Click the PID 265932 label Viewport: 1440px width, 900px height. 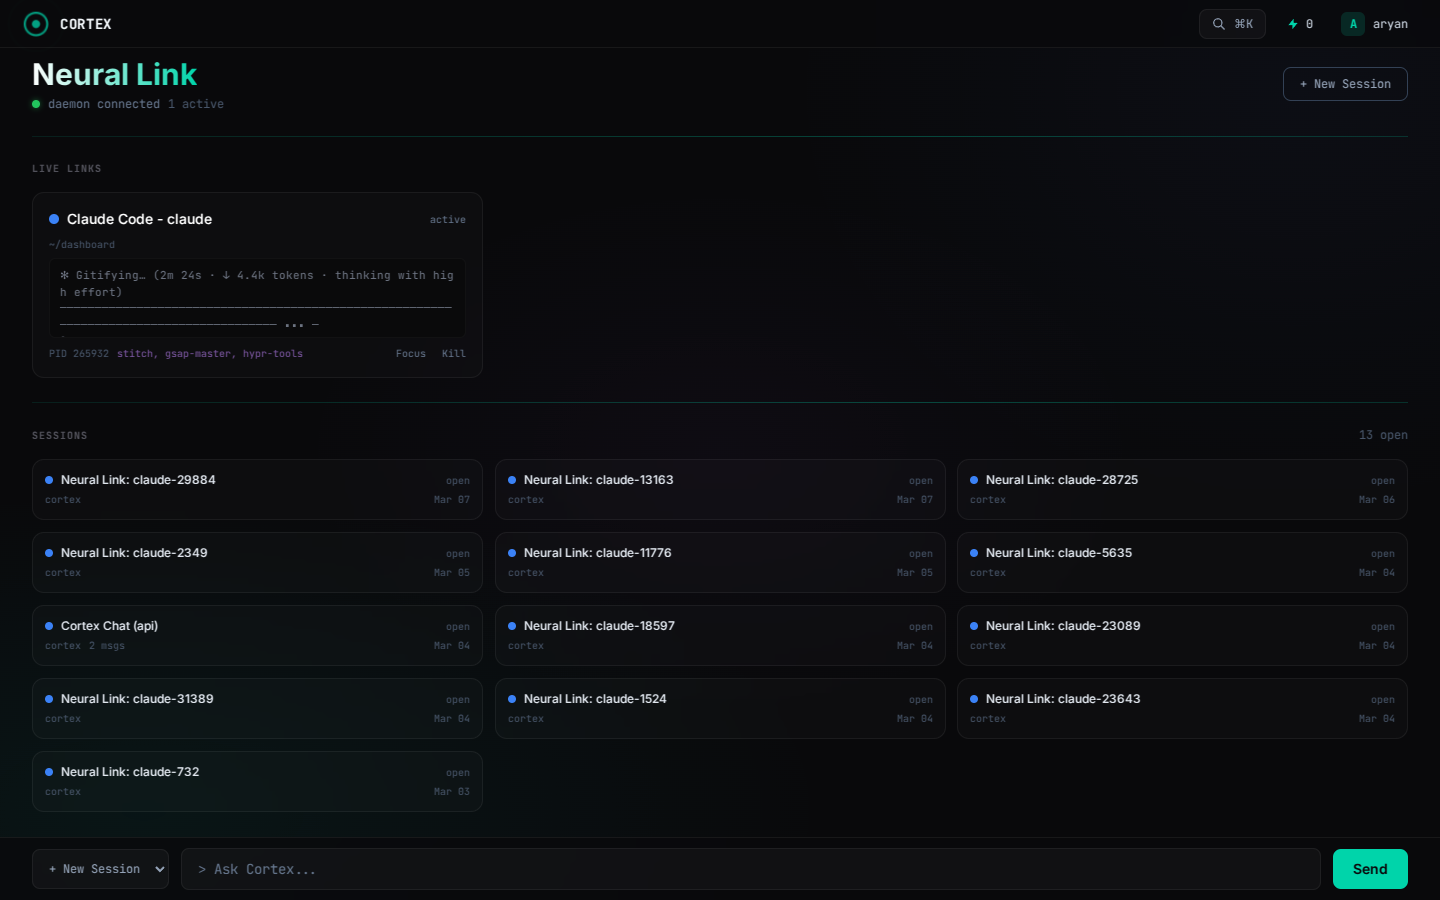79,354
